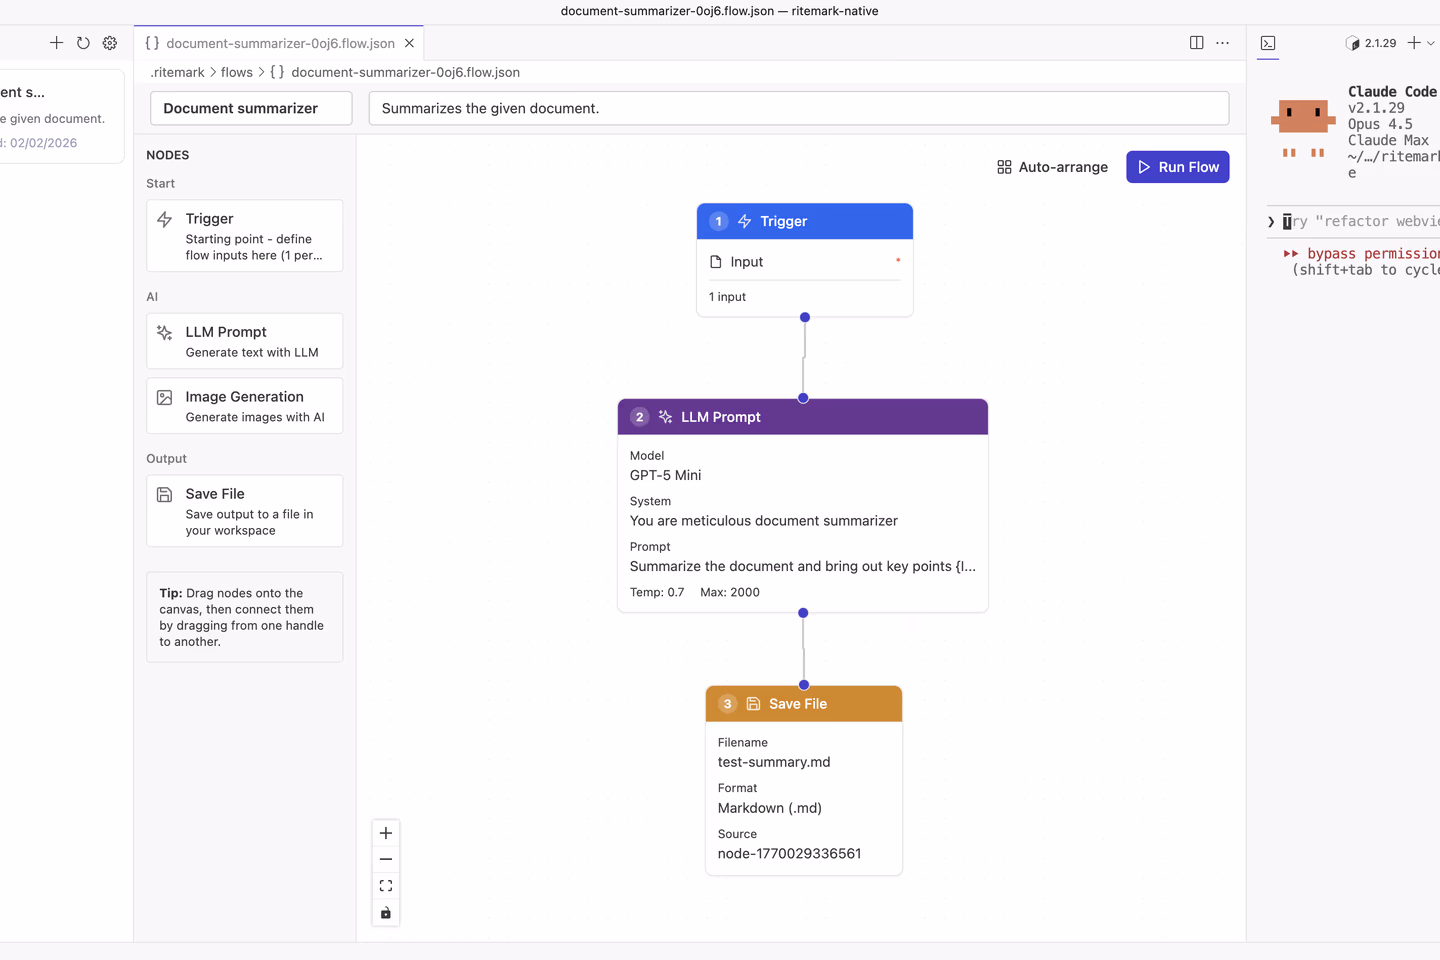The width and height of the screenshot is (1440, 960).
Task: Close the document-summarizer flow.json tab
Action: pyautogui.click(x=409, y=43)
